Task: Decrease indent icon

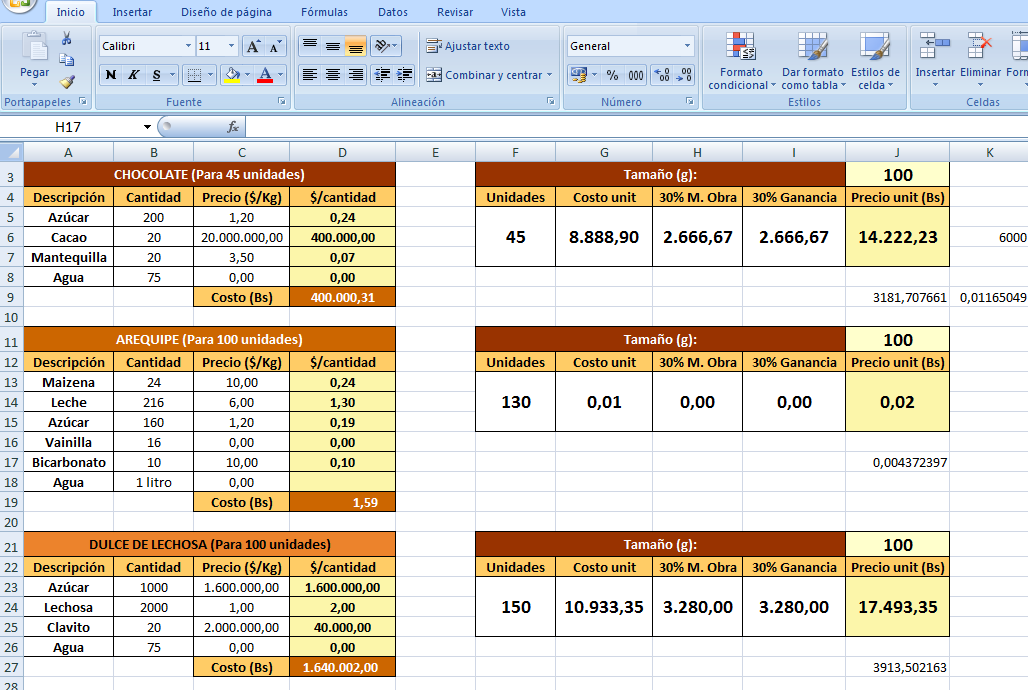Action: coord(382,75)
